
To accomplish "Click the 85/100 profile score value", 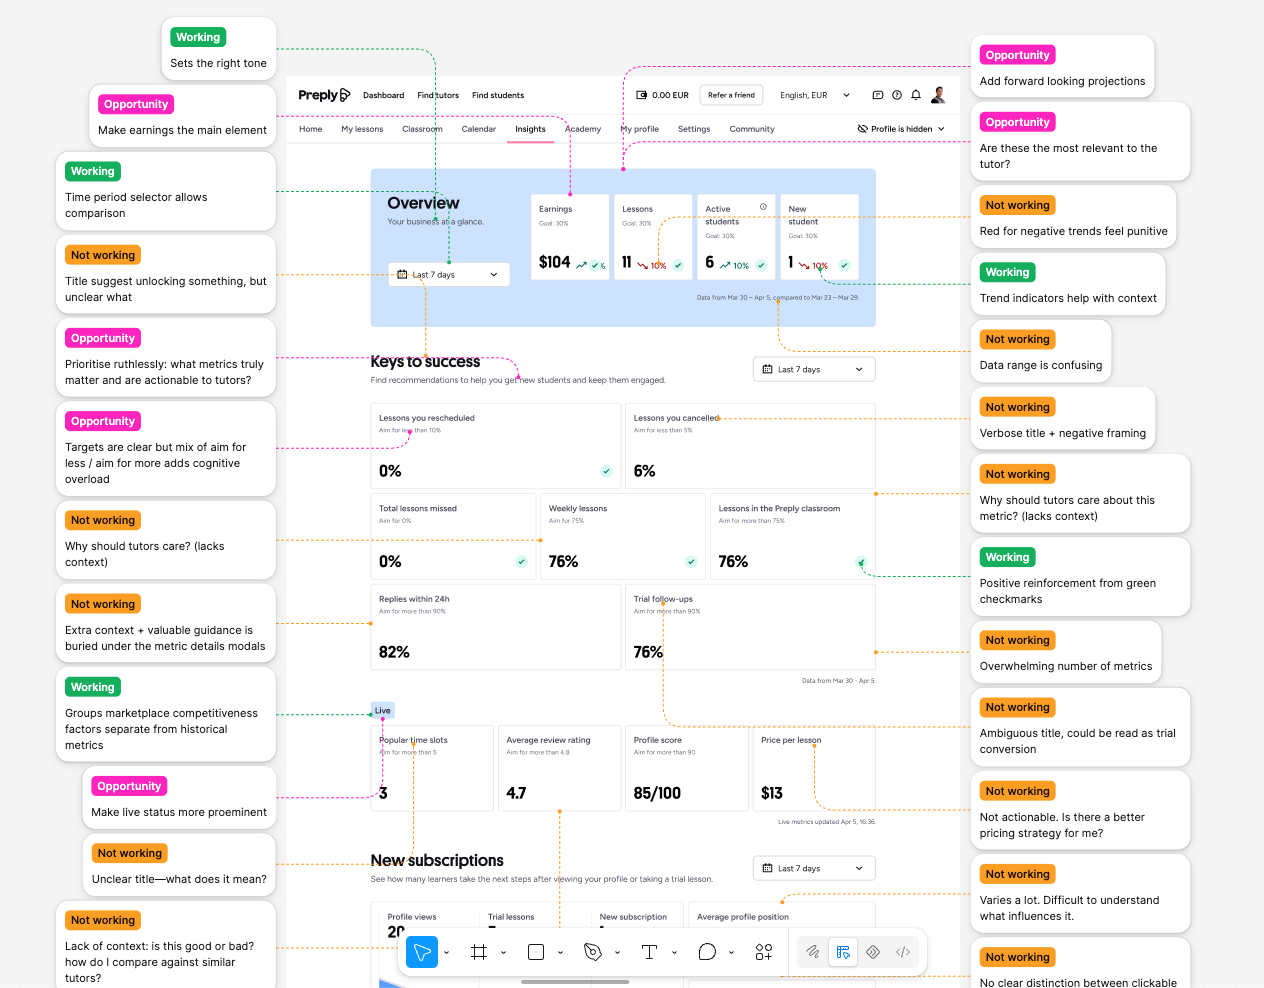I will tap(657, 793).
